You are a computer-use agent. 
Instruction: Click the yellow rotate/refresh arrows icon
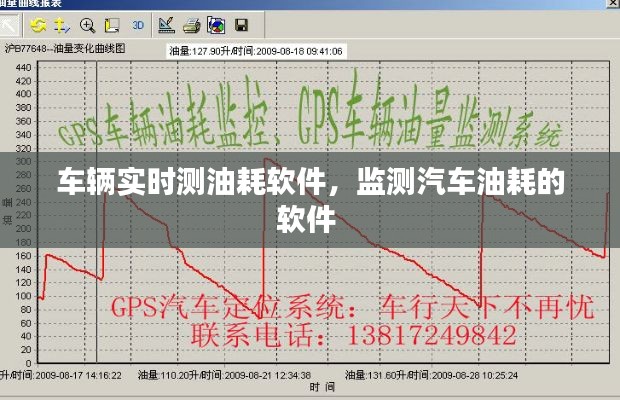(x=38, y=25)
